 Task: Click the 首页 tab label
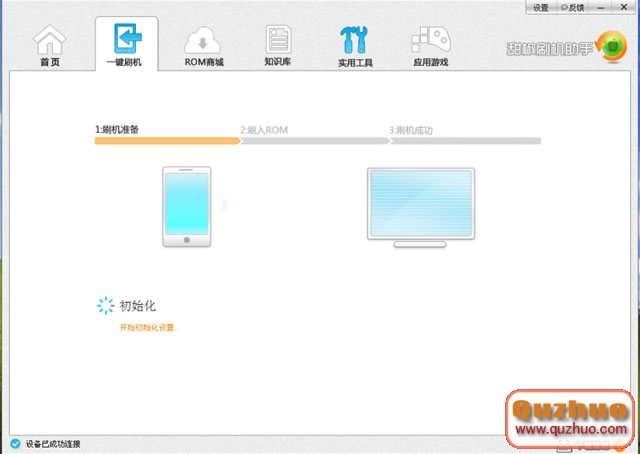pyautogui.click(x=50, y=62)
